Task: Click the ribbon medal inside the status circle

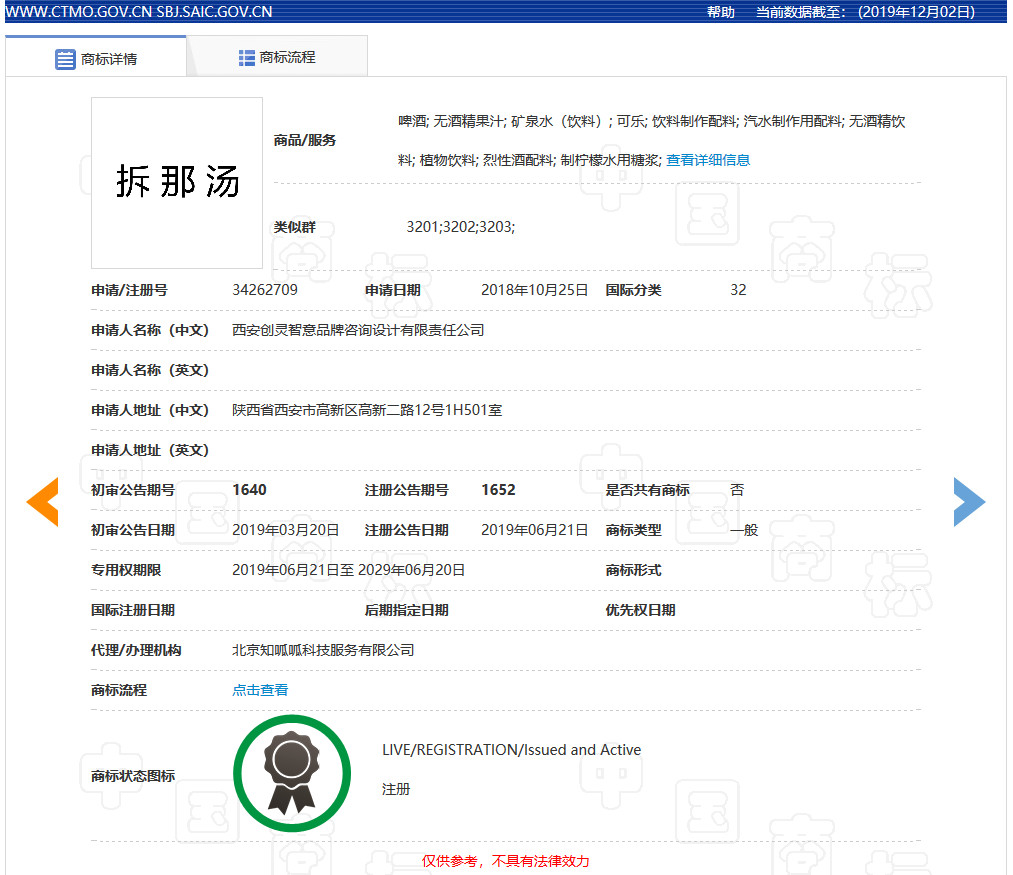Action: (x=292, y=772)
